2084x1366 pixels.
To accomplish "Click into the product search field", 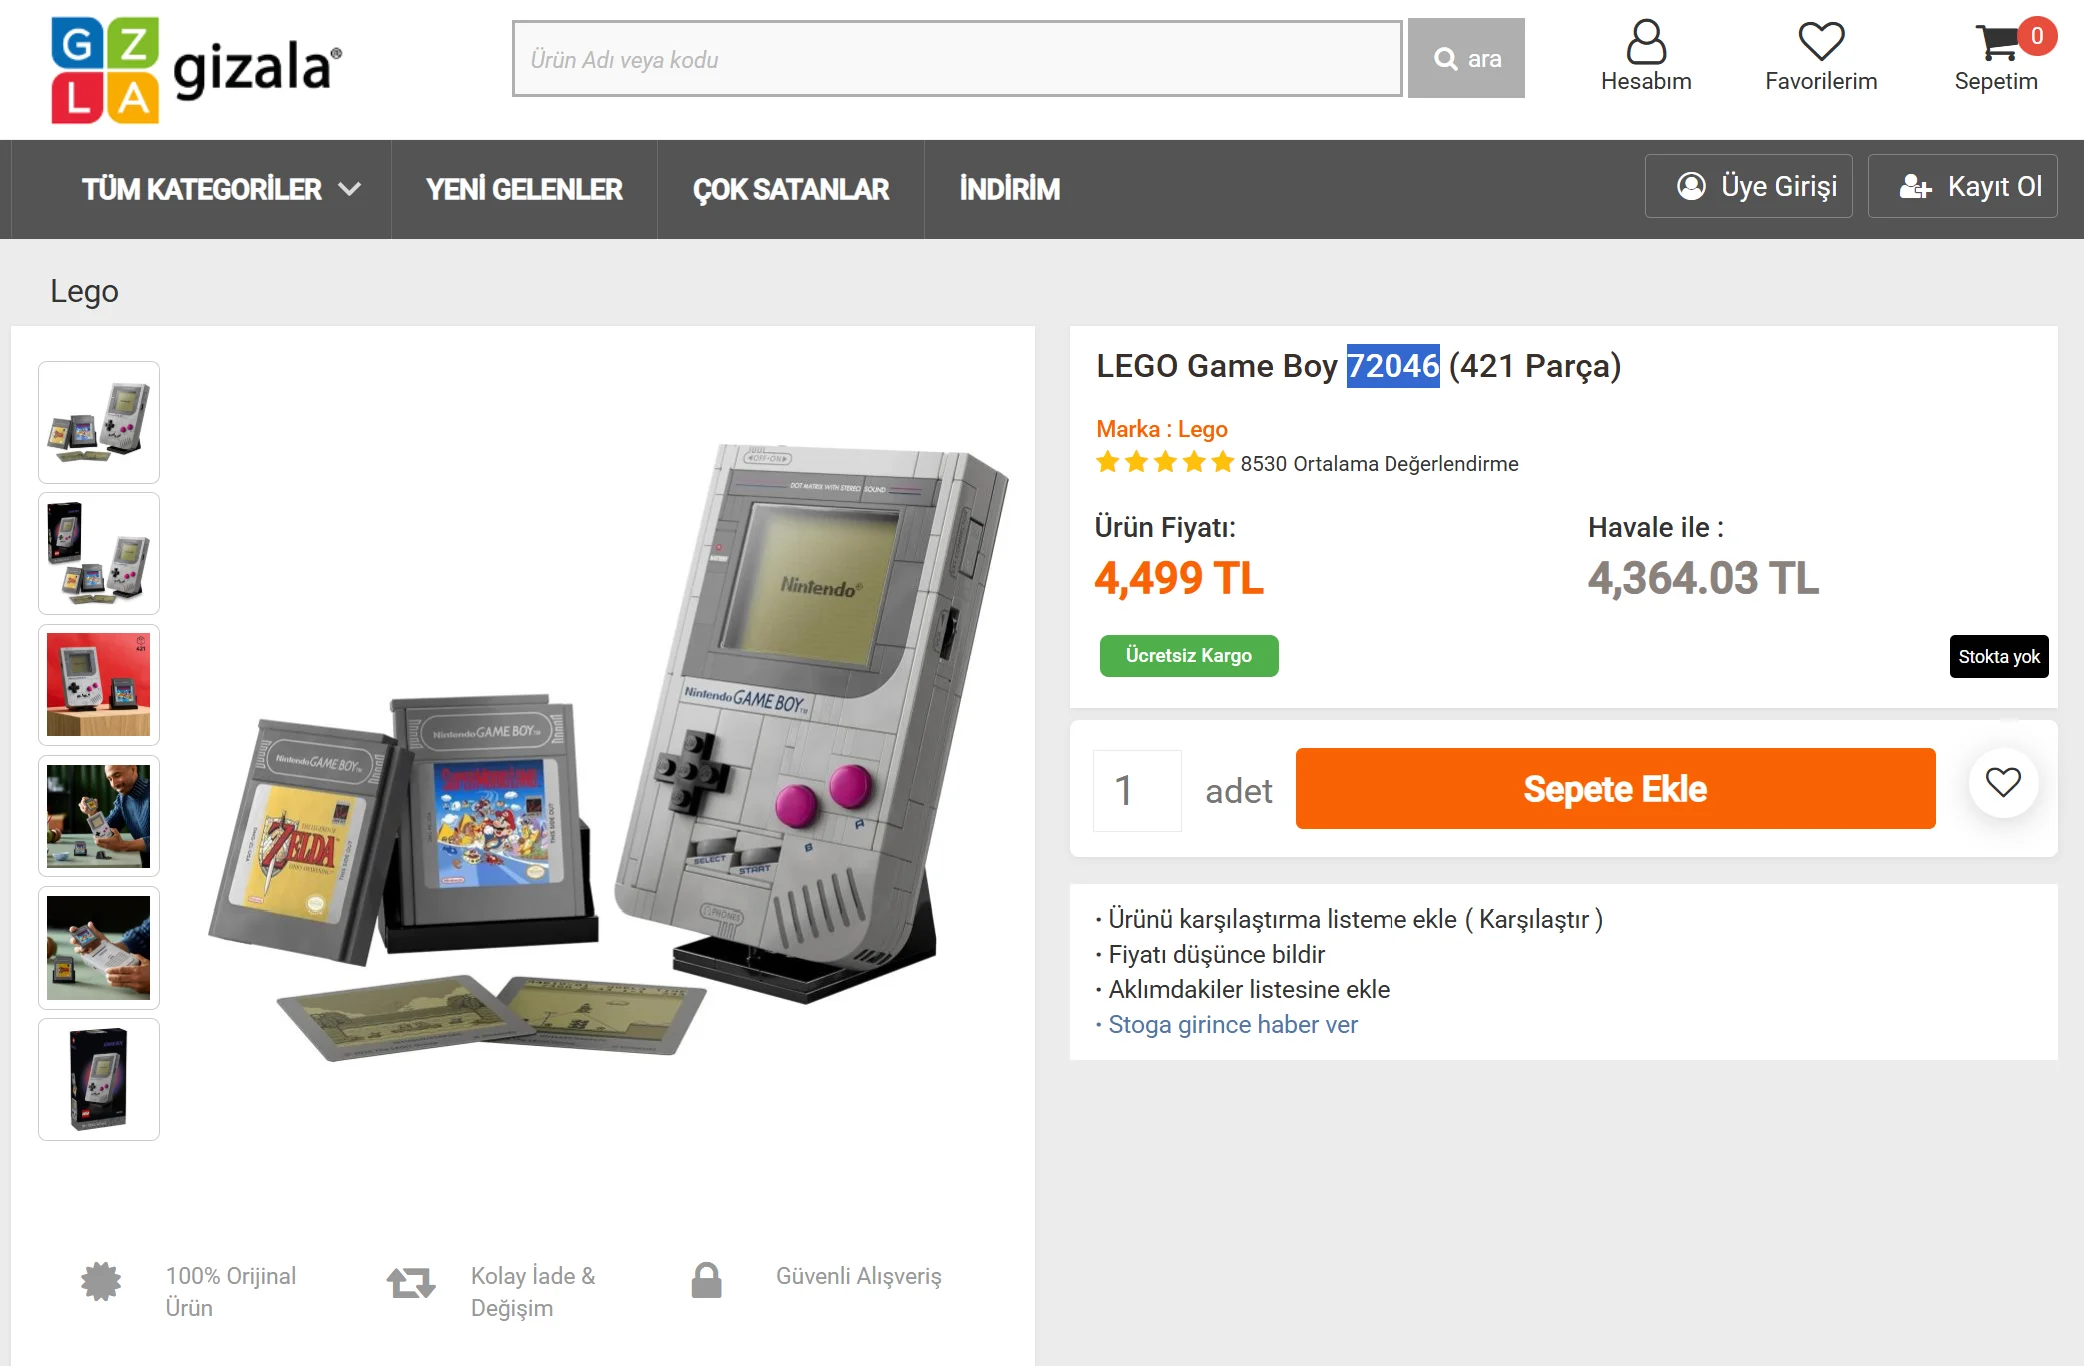I will pos(957,59).
